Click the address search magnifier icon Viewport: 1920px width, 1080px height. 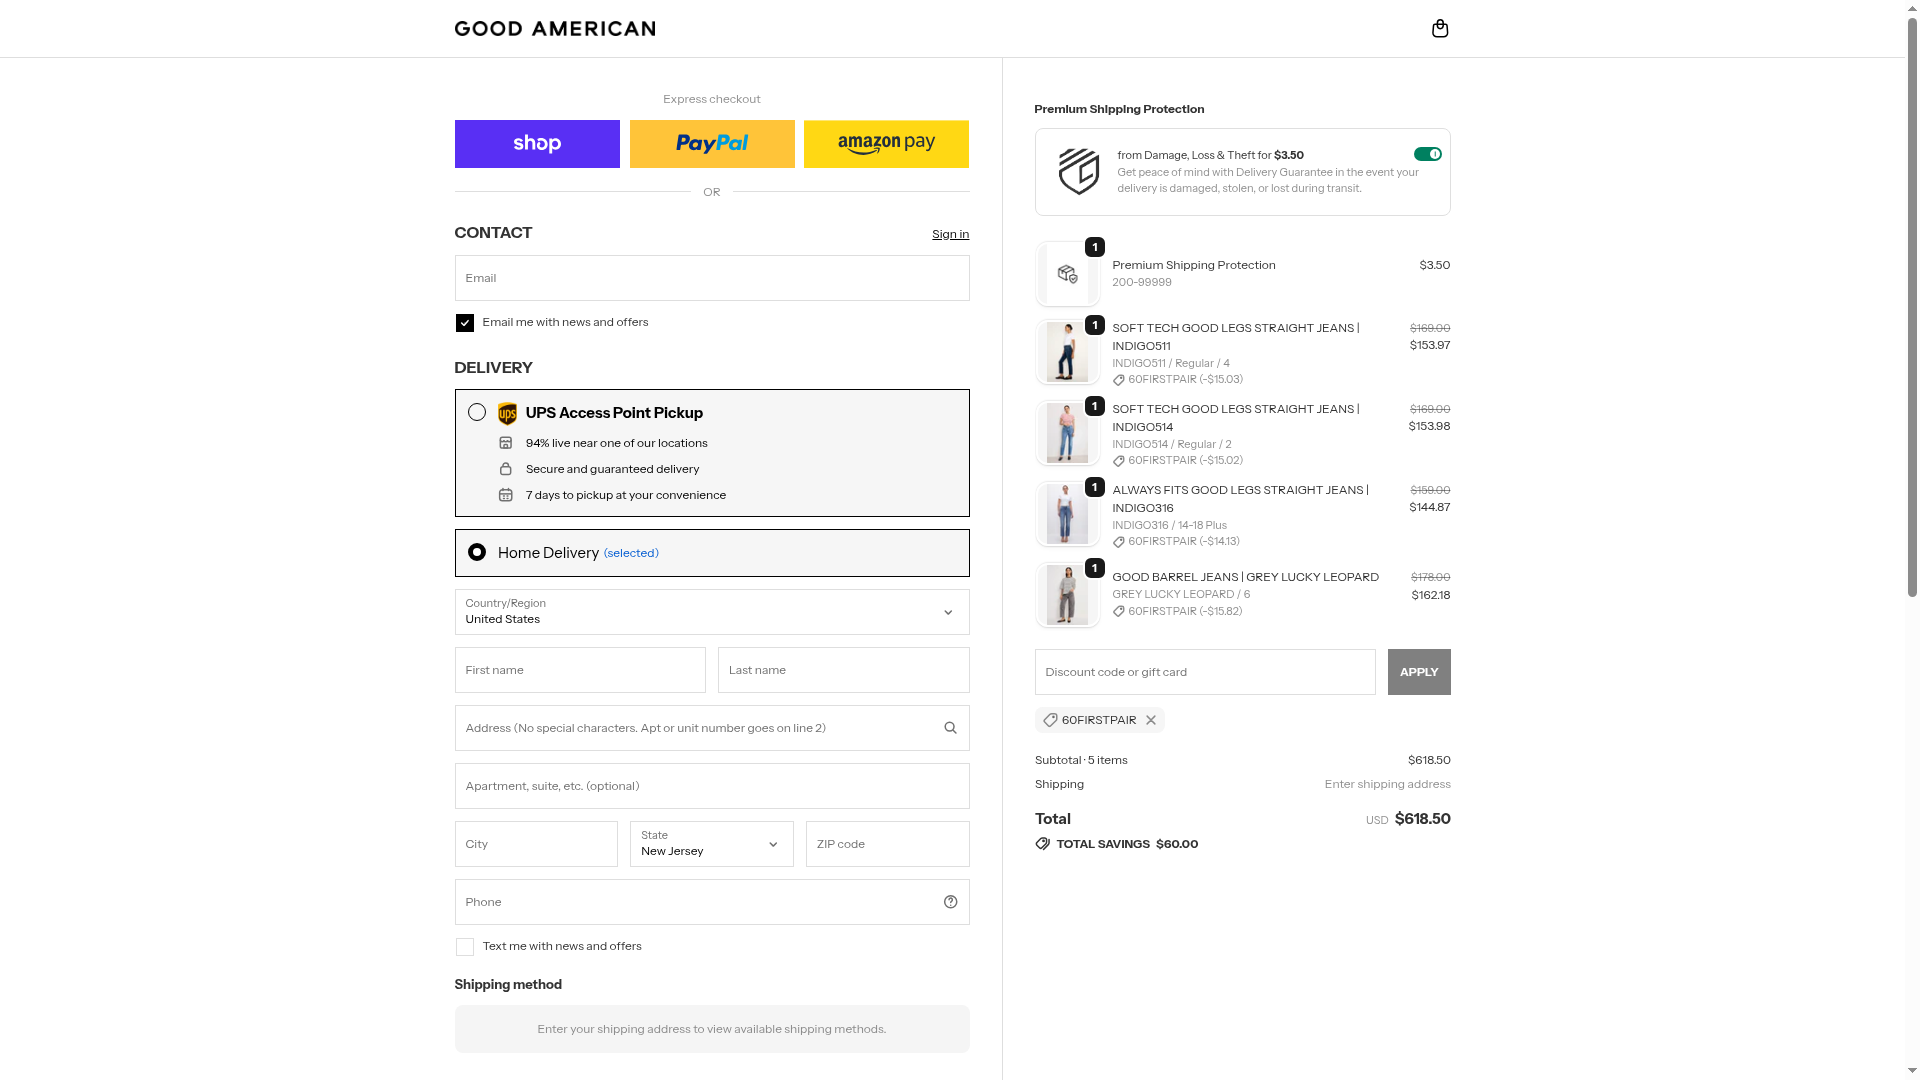950,728
